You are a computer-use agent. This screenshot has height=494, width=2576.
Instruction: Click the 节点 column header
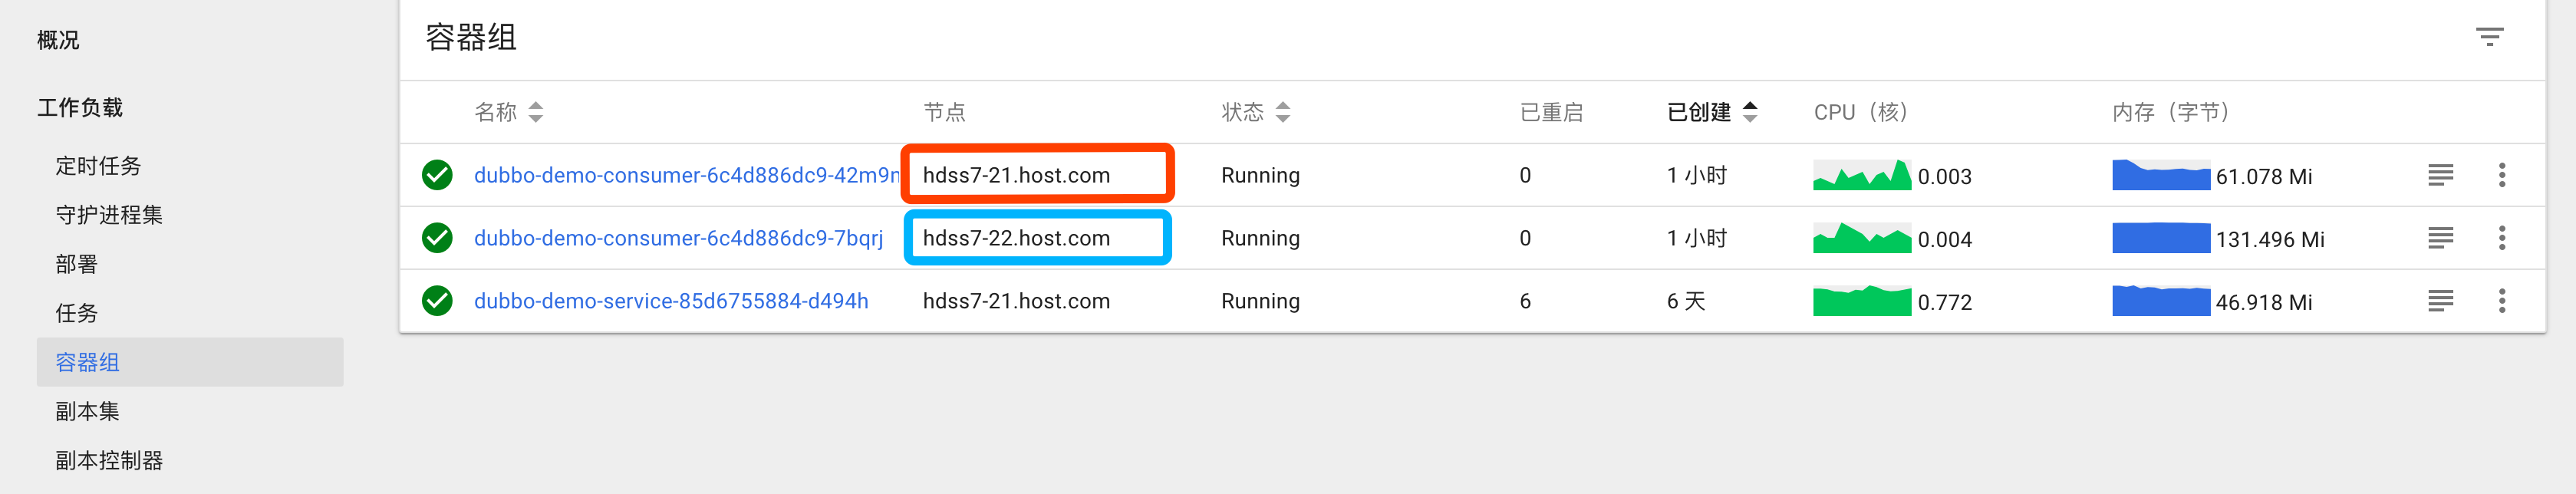pyautogui.click(x=944, y=112)
